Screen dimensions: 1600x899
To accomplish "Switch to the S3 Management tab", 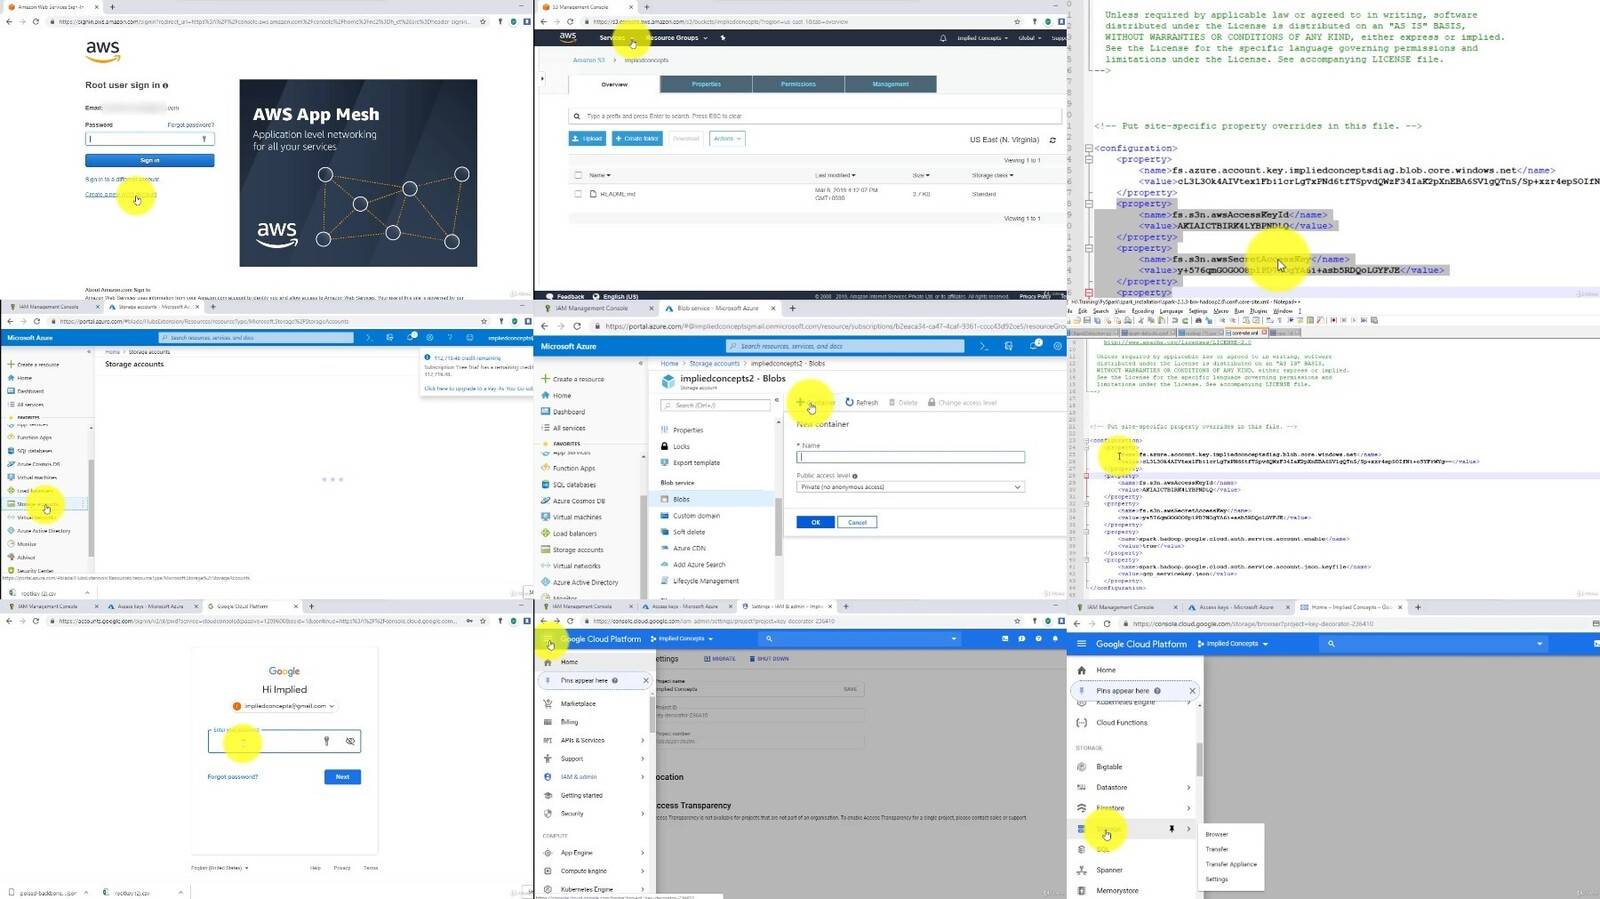I will pos(890,84).
